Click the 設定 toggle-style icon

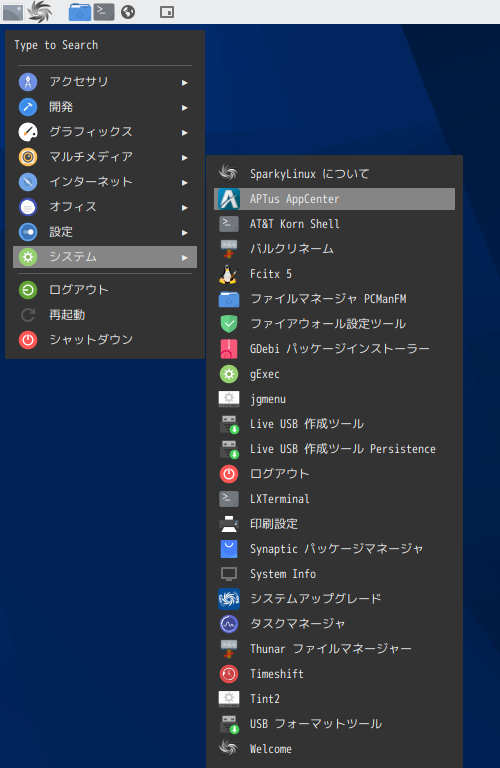click(x=28, y=232)
